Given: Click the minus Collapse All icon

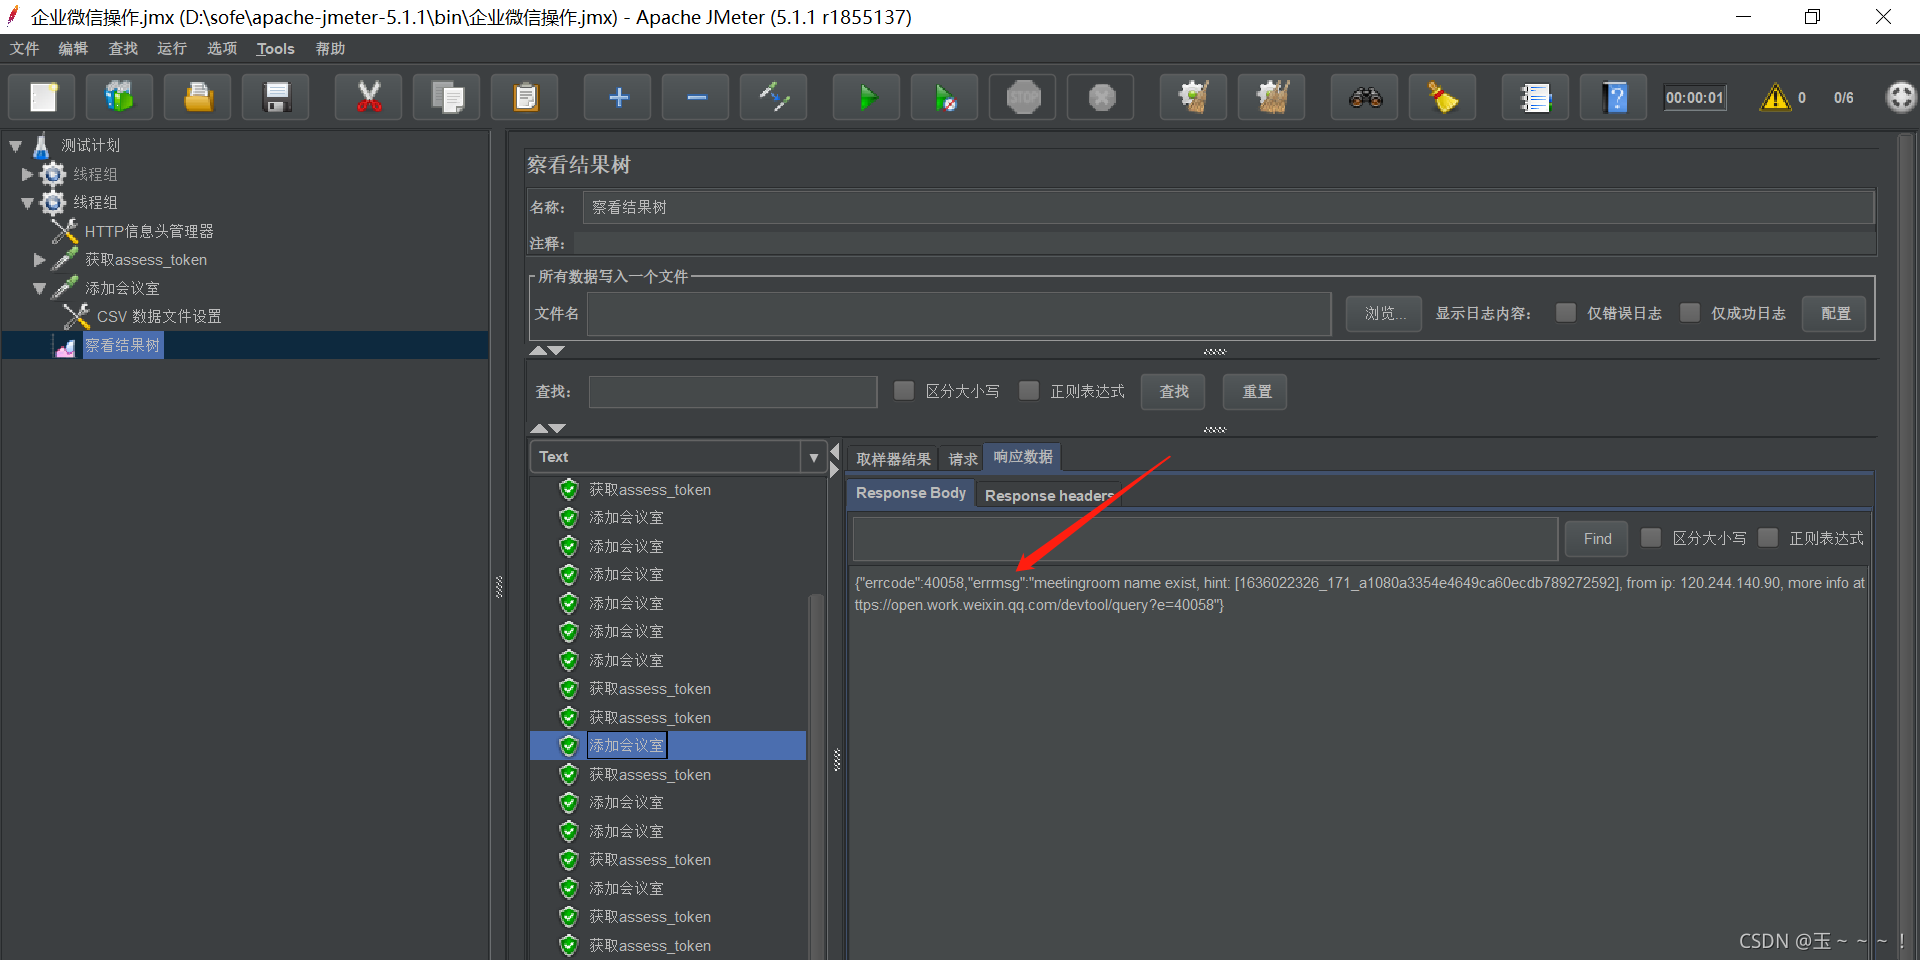Looking at the screenshot, I should pyautogui.click(x=696, y=97).
